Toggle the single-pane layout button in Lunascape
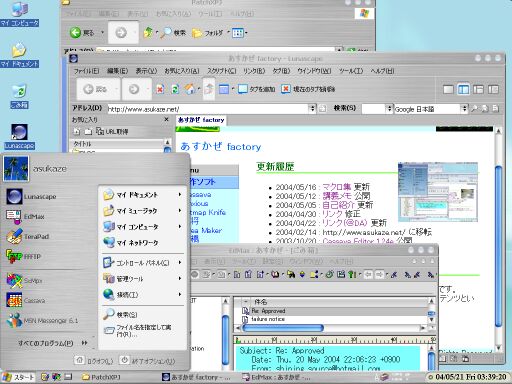512x384 pixels. pyautogui.click(x=448, y=89)
